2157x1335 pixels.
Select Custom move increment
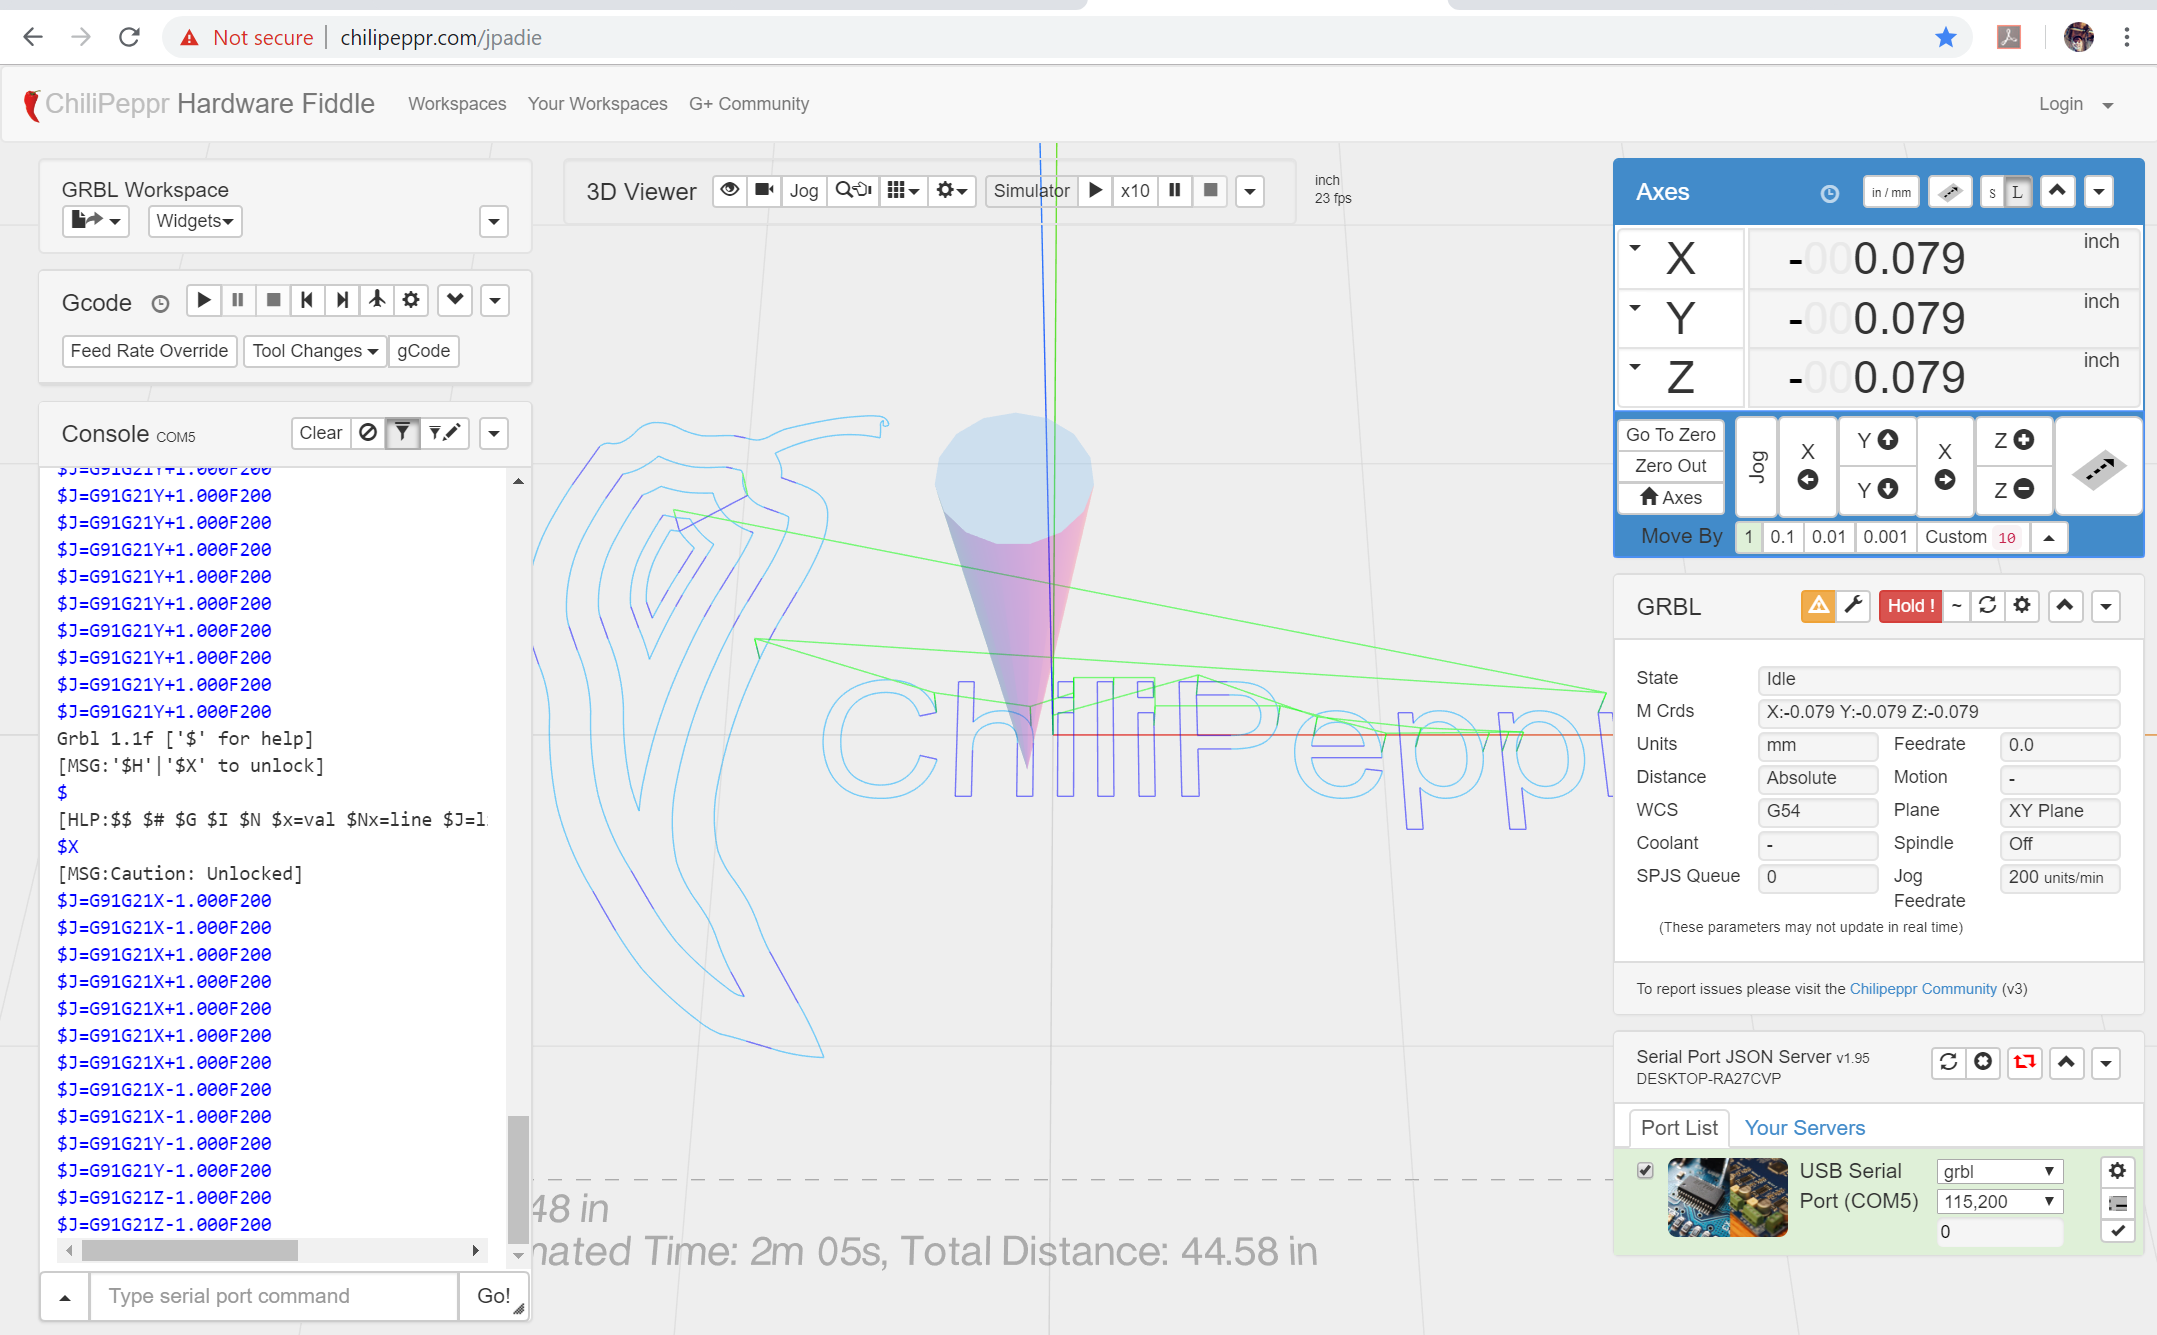1971,537
